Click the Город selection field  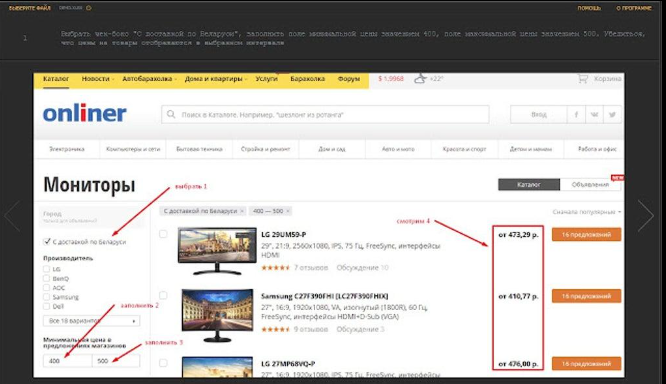(x=93, y=217)
